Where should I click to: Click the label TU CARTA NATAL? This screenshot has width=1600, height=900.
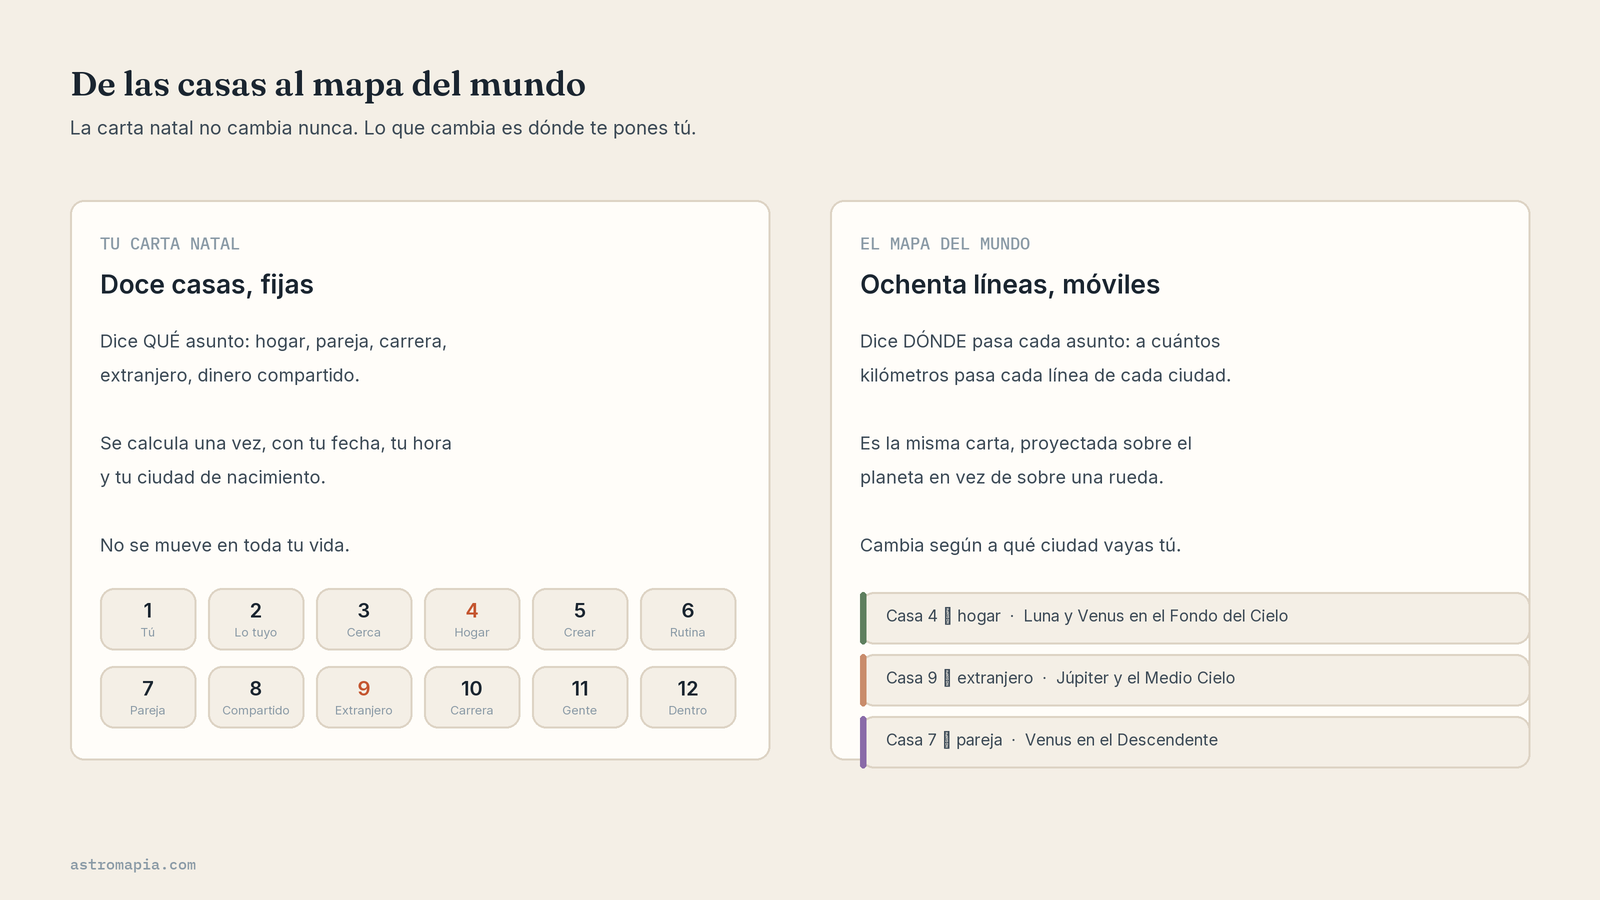(170, 244)
